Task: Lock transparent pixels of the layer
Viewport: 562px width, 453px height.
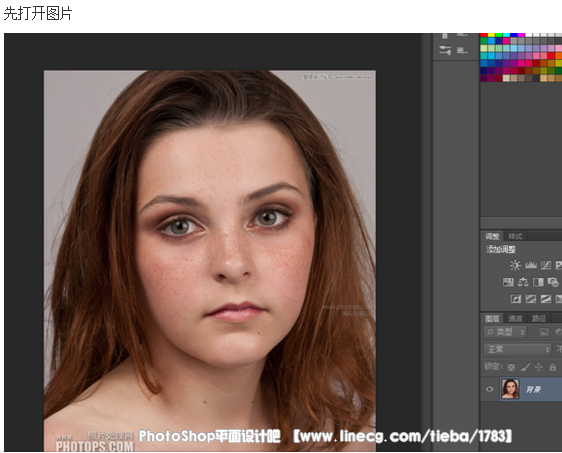Action: pos(511,367)
